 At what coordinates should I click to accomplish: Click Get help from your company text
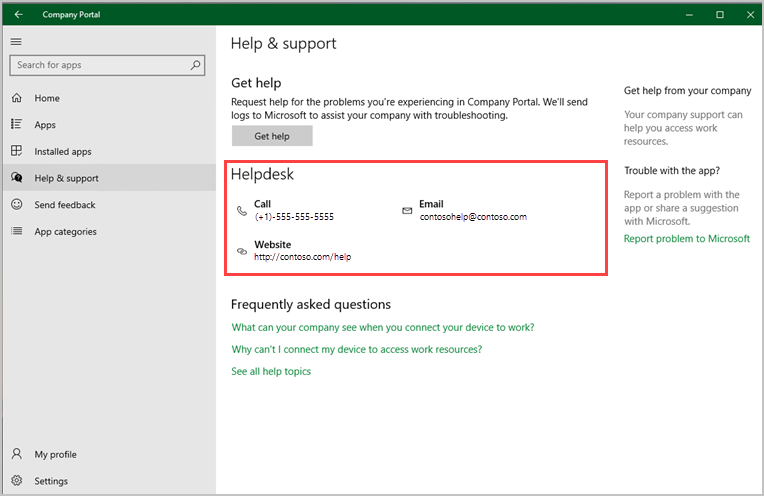(688, 91)
